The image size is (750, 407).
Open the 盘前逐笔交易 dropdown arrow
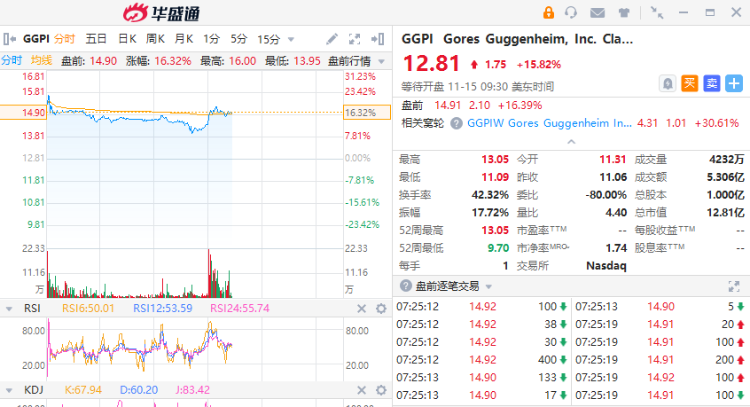click(x=489, y=287)
